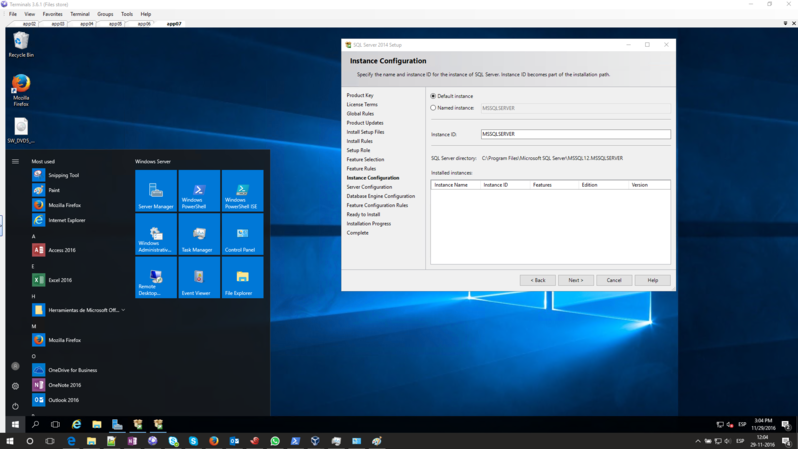Click the Back button in setup

pos(537,280)
